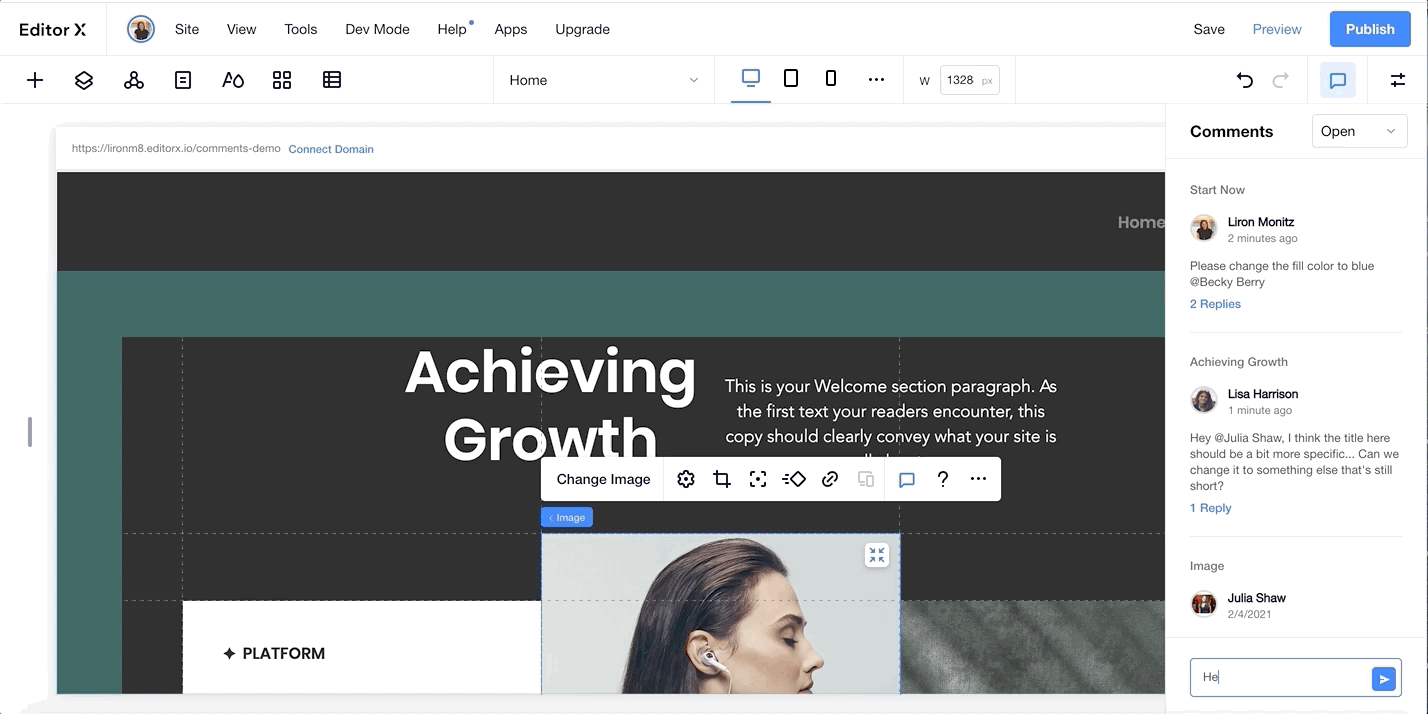Viewport: 1428px width, 714px height.
Task: Expand the 1 Reply link
Action: coord(1210,508)
